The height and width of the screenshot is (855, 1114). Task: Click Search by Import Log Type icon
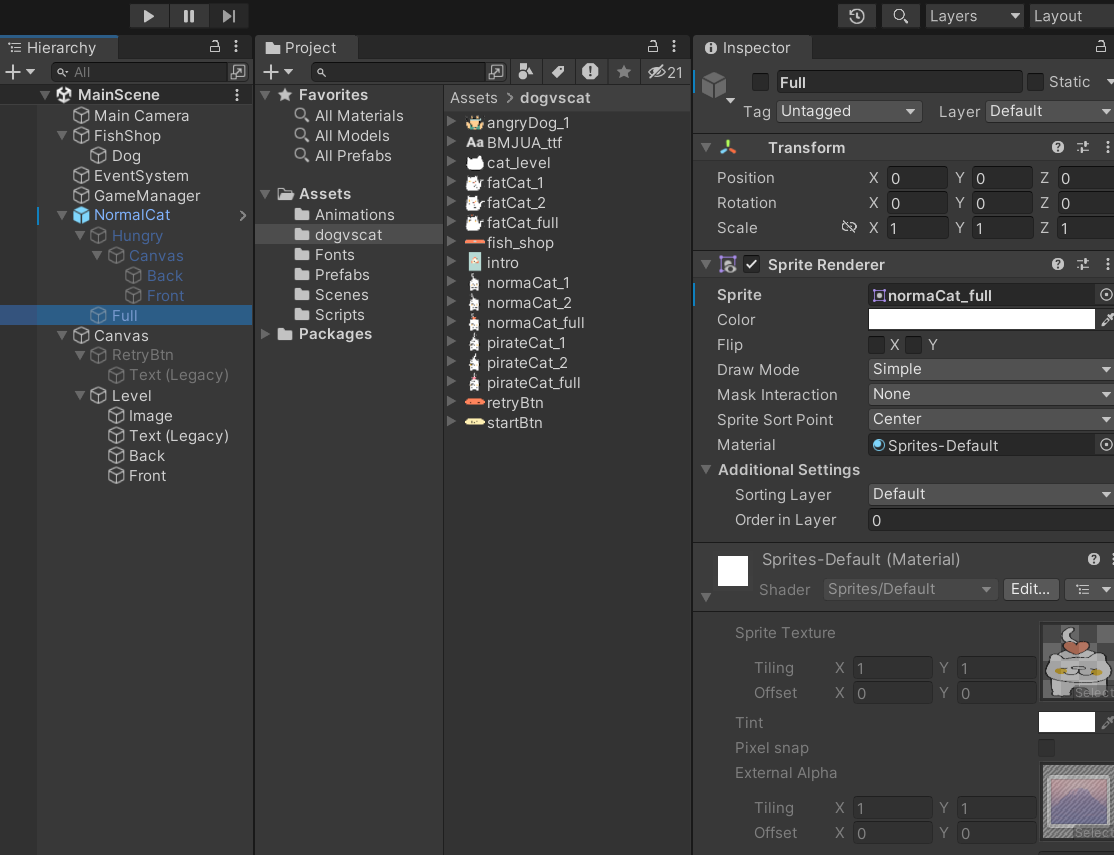pos(590,72)
